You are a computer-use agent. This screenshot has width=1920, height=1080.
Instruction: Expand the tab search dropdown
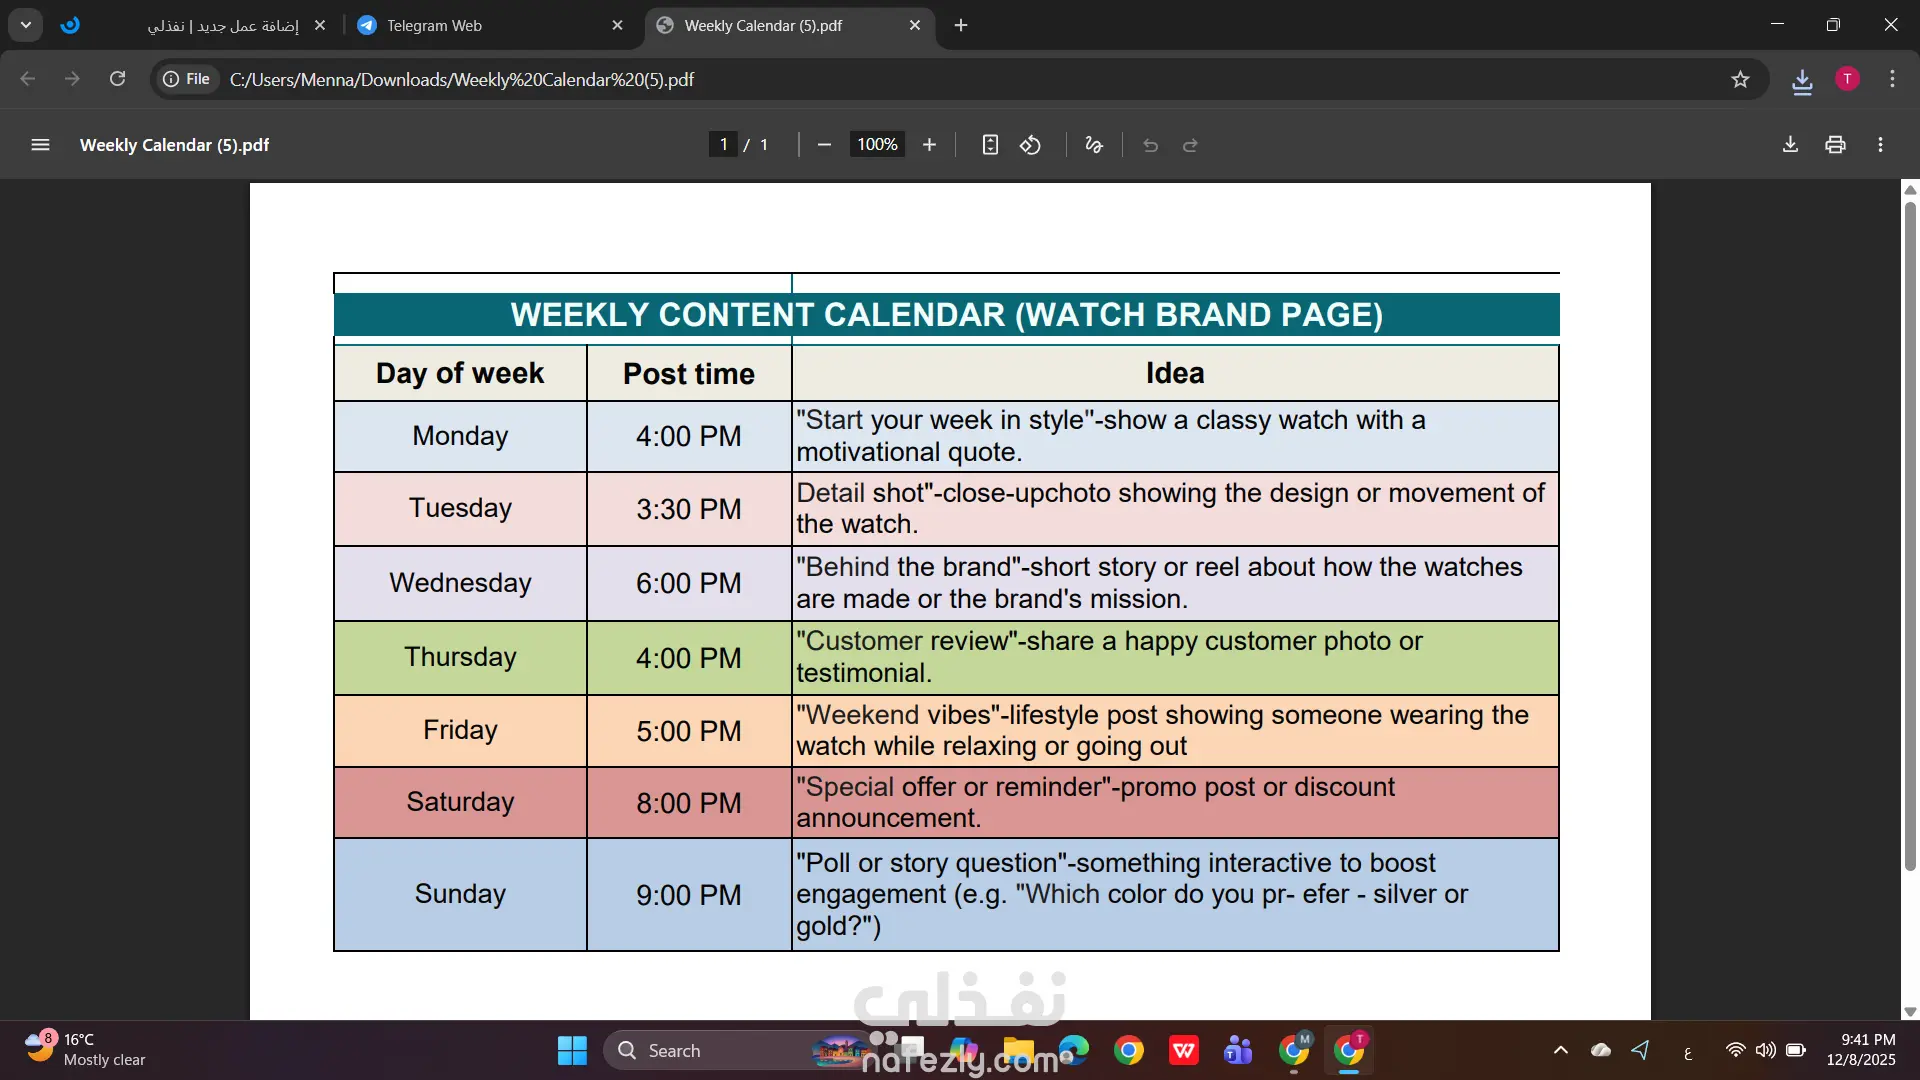click(x=26, y=25)
